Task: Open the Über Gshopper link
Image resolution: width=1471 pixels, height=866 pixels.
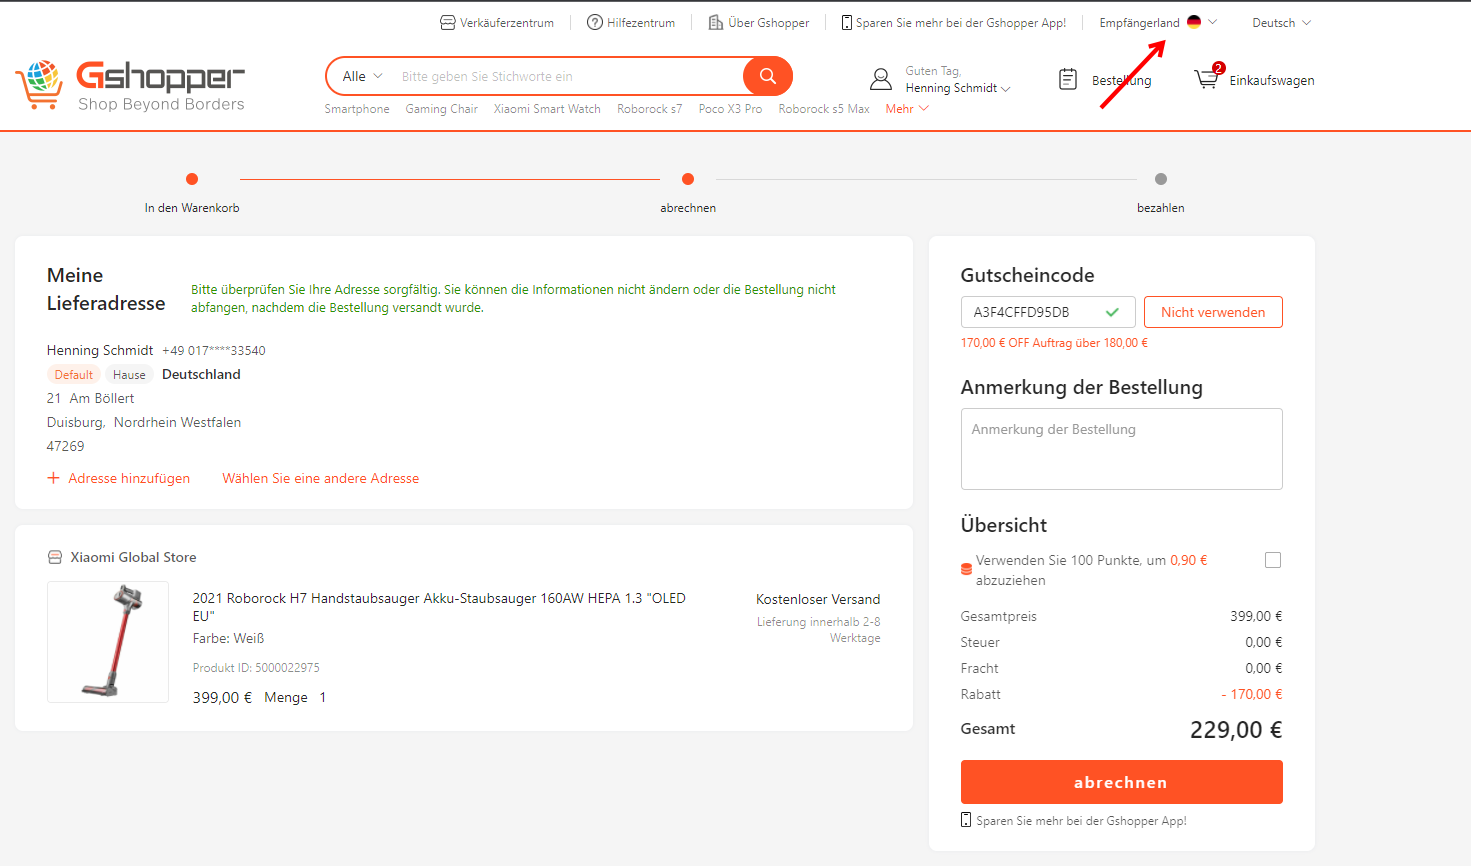Action: (768, 22)
